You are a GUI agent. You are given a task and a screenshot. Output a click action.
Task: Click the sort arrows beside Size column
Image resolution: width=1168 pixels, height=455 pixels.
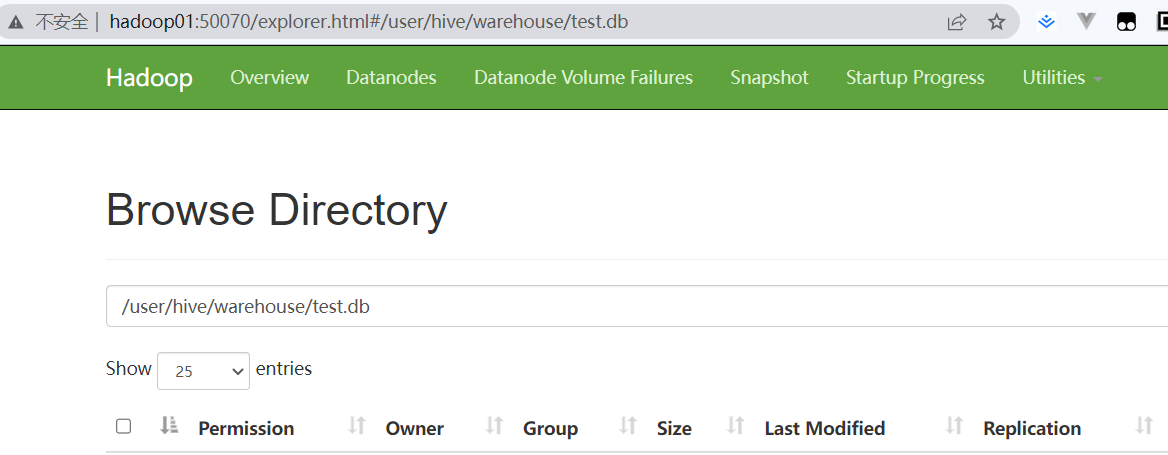[x=736, y=427]
